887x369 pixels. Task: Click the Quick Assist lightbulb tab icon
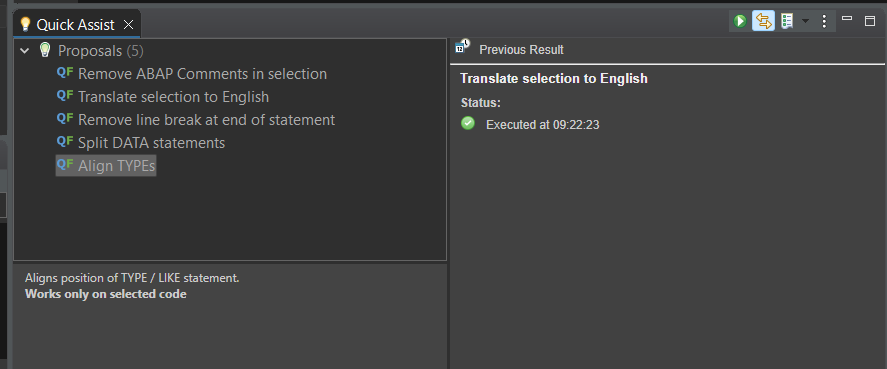(x=25, y=24)
